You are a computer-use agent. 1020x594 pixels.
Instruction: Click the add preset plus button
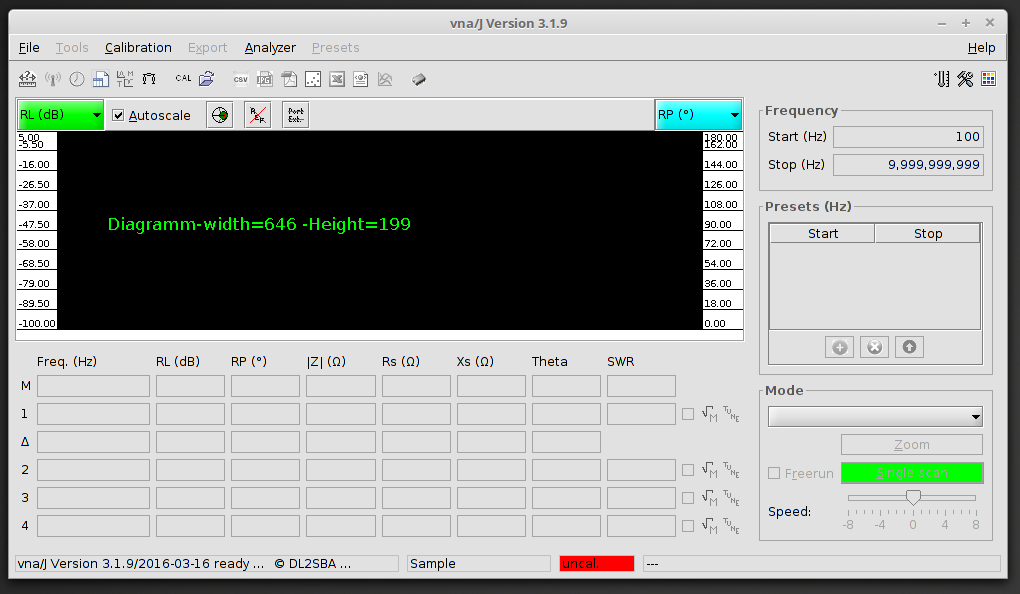click(839, 347)
